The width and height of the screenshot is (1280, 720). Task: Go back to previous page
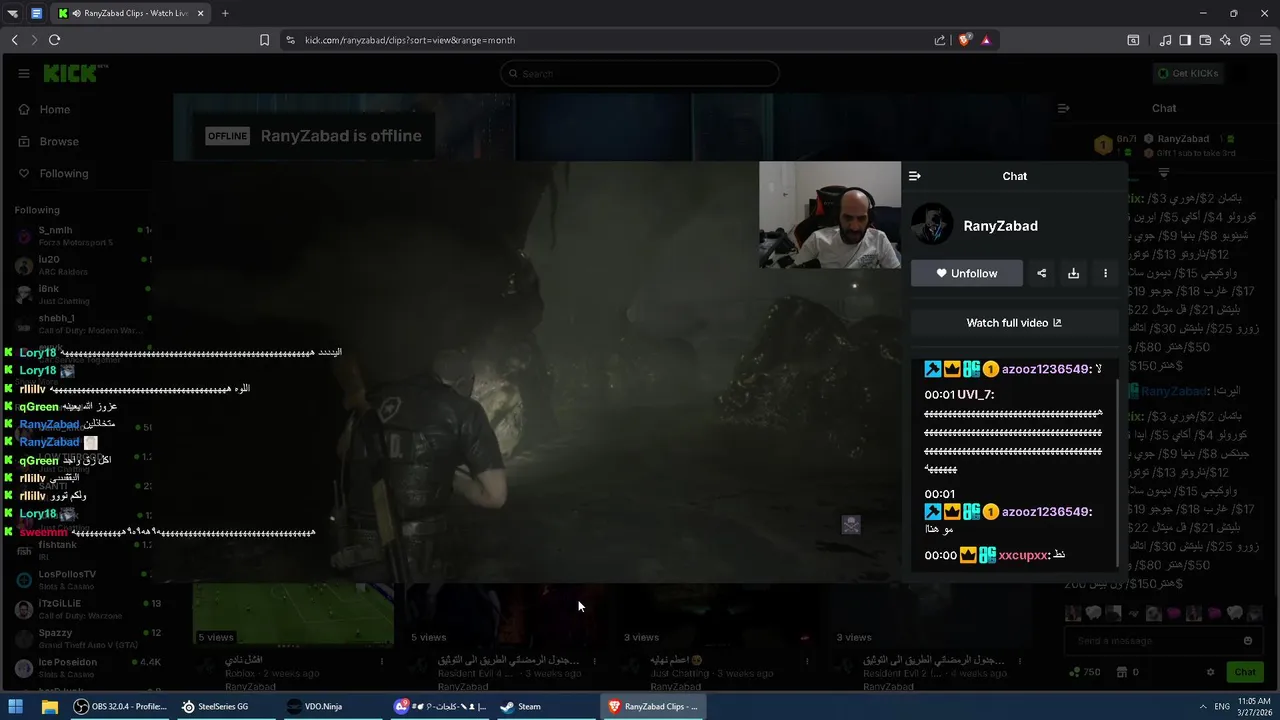point(14,40)
